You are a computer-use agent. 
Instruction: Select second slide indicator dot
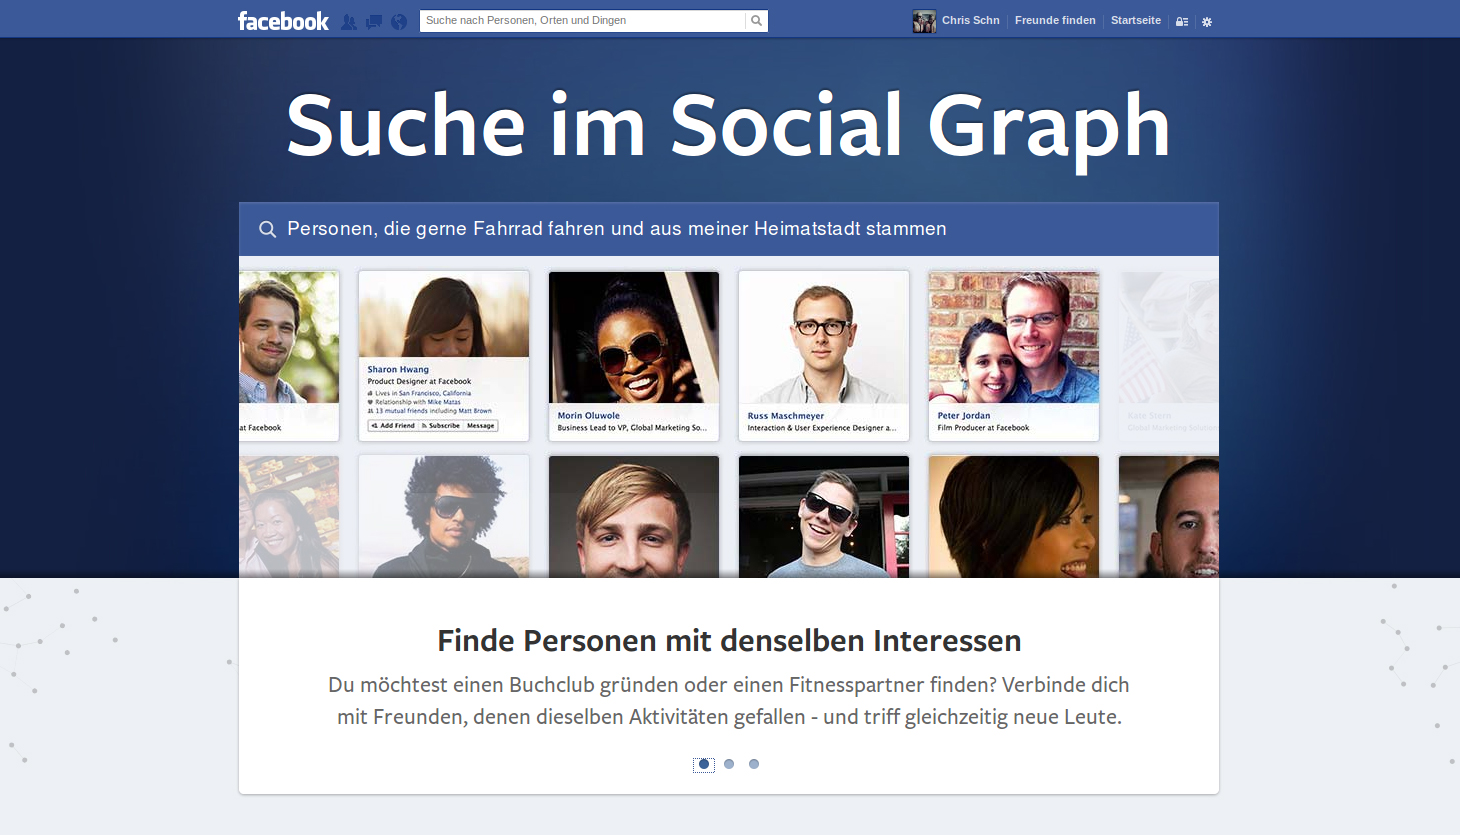tap(729, 764)
